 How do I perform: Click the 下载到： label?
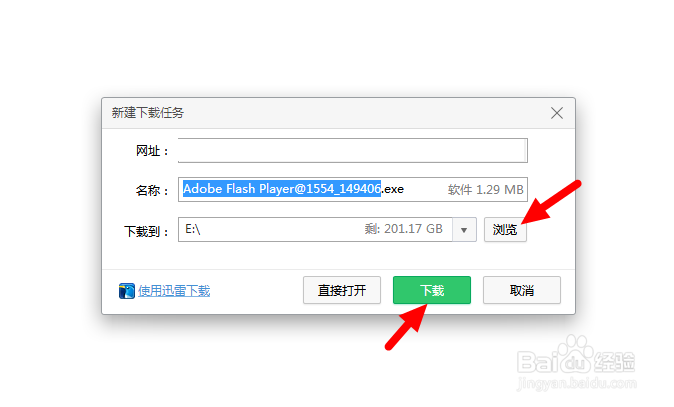click(x=147, y=231)
